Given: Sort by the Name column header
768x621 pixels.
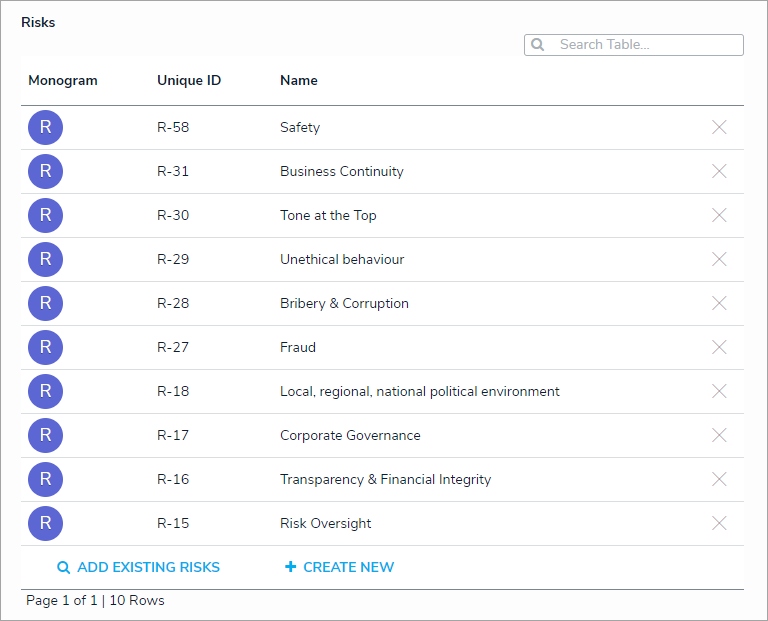Looking at the screenshot, I should [x=299, y=80].
